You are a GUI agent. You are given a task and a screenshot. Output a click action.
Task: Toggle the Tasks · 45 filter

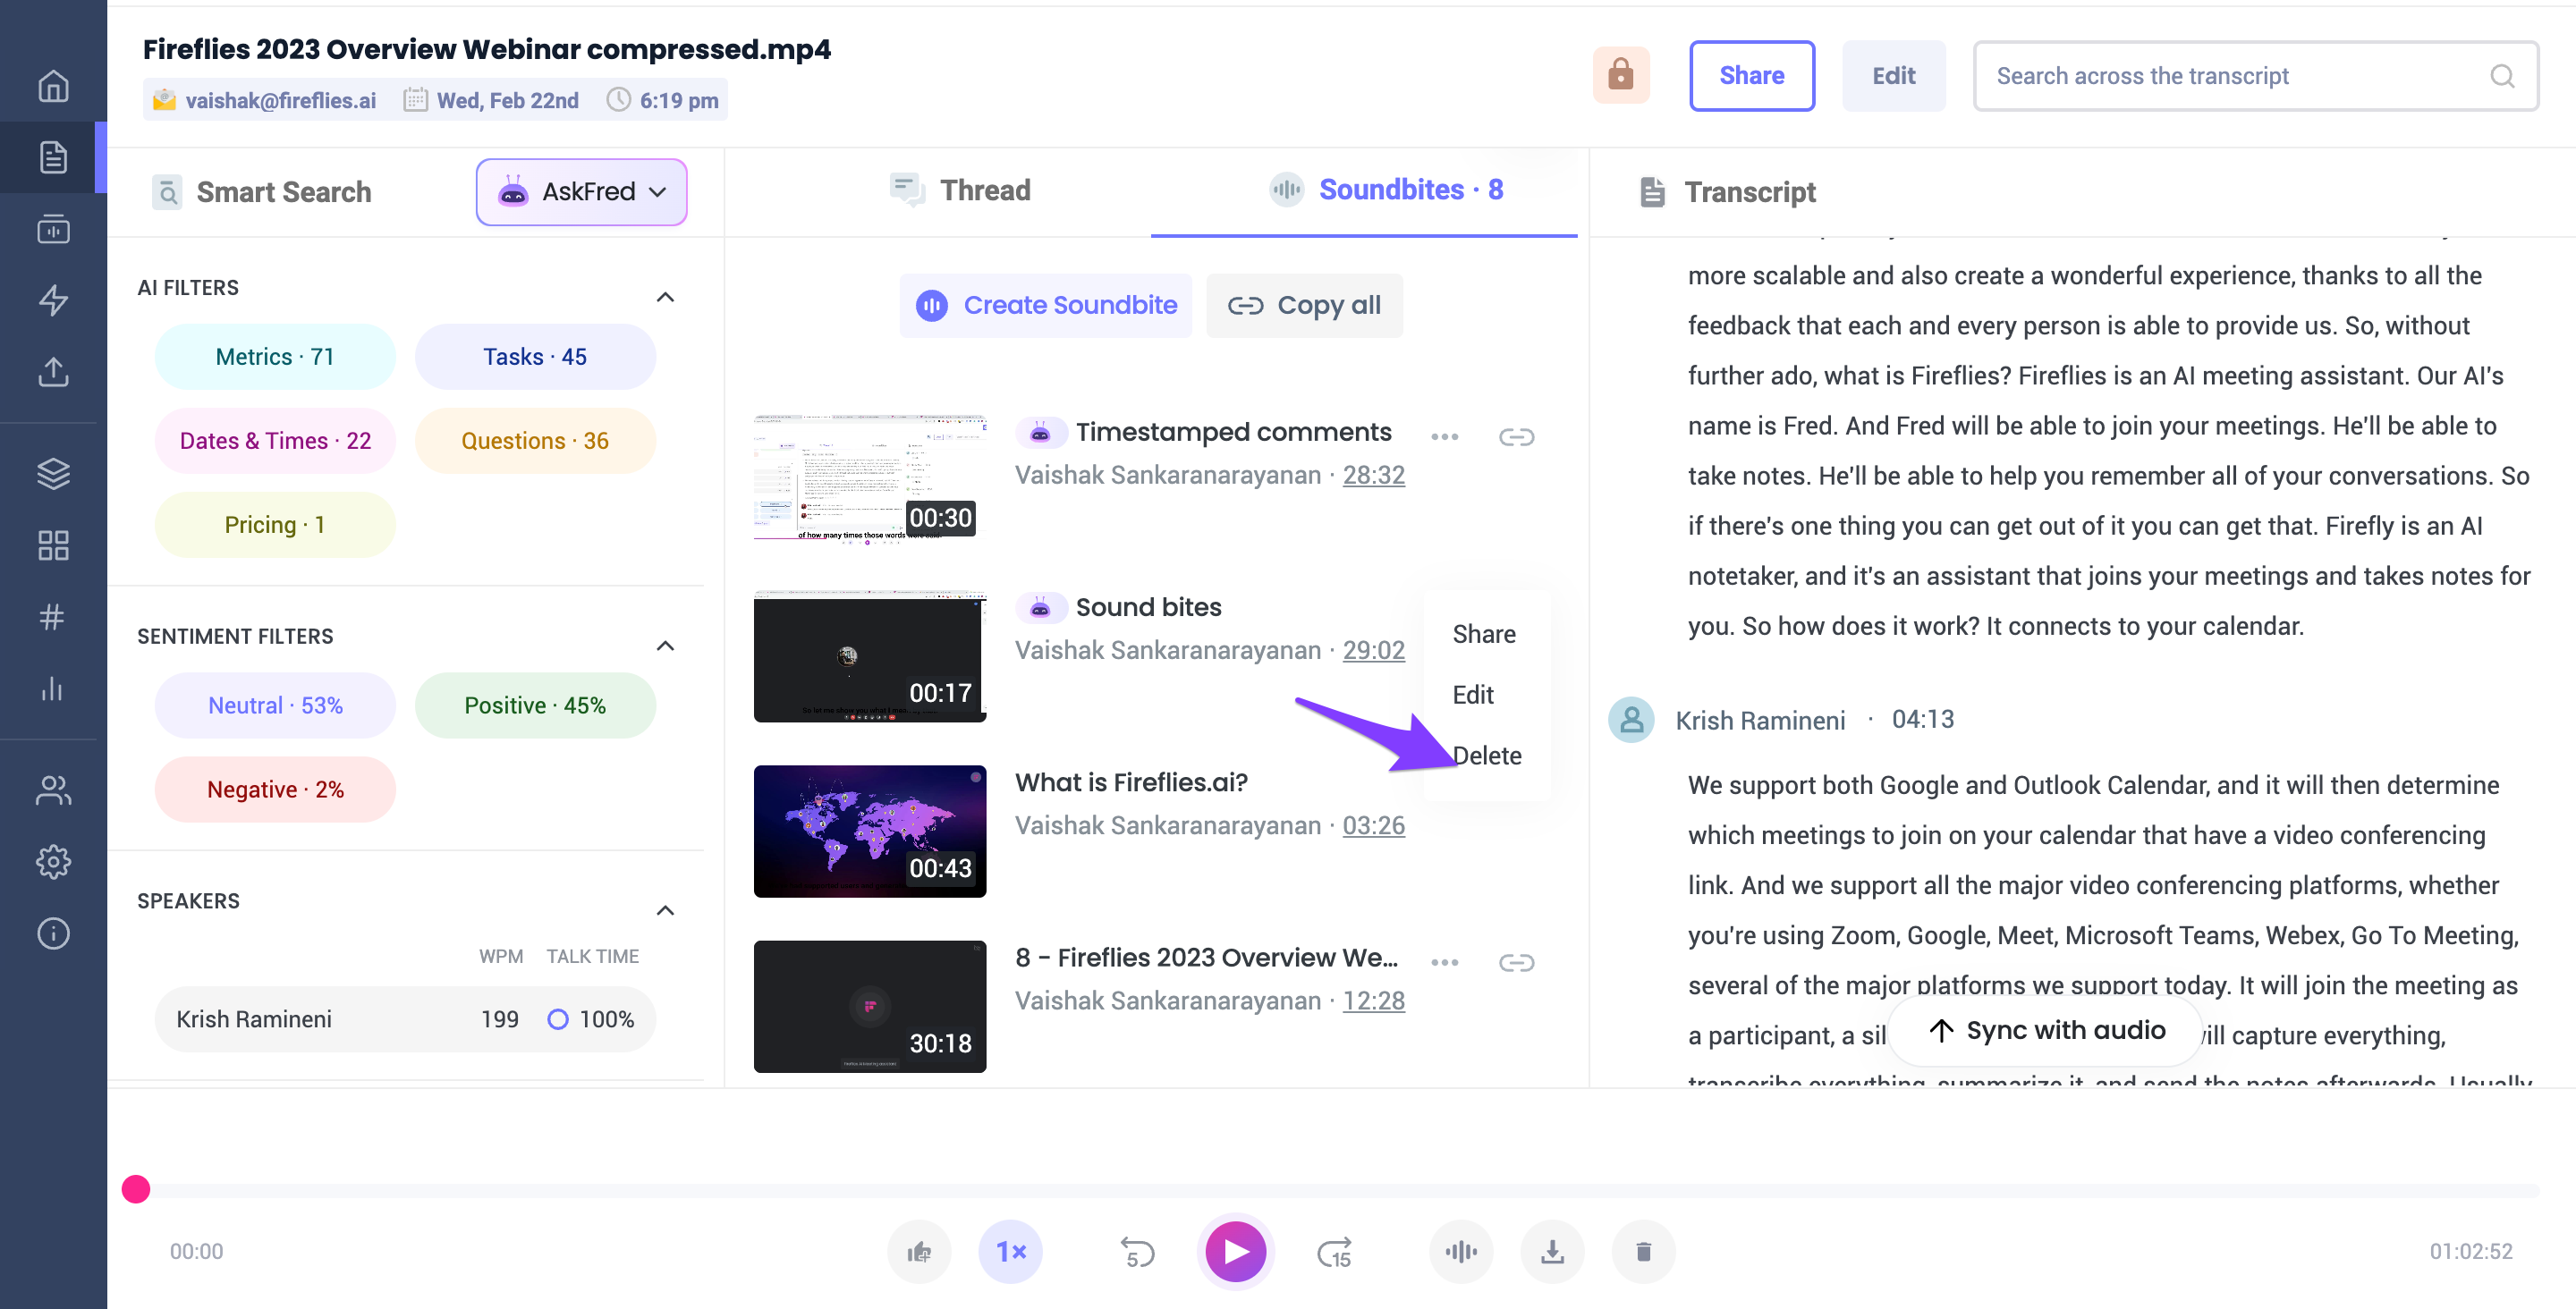[x=535, y=357]
